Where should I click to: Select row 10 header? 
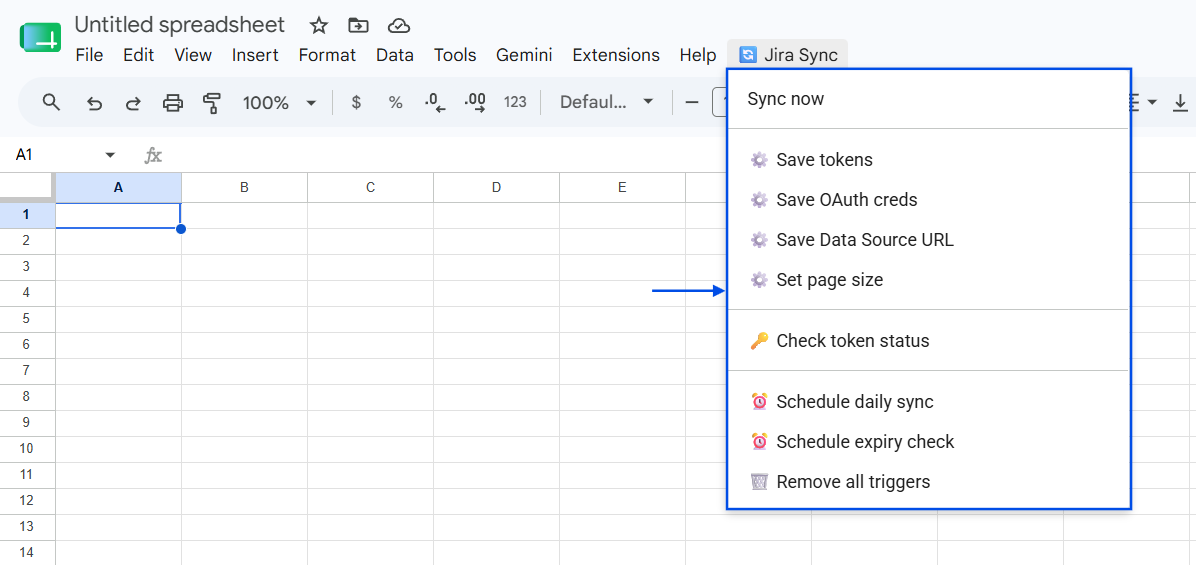26,448
